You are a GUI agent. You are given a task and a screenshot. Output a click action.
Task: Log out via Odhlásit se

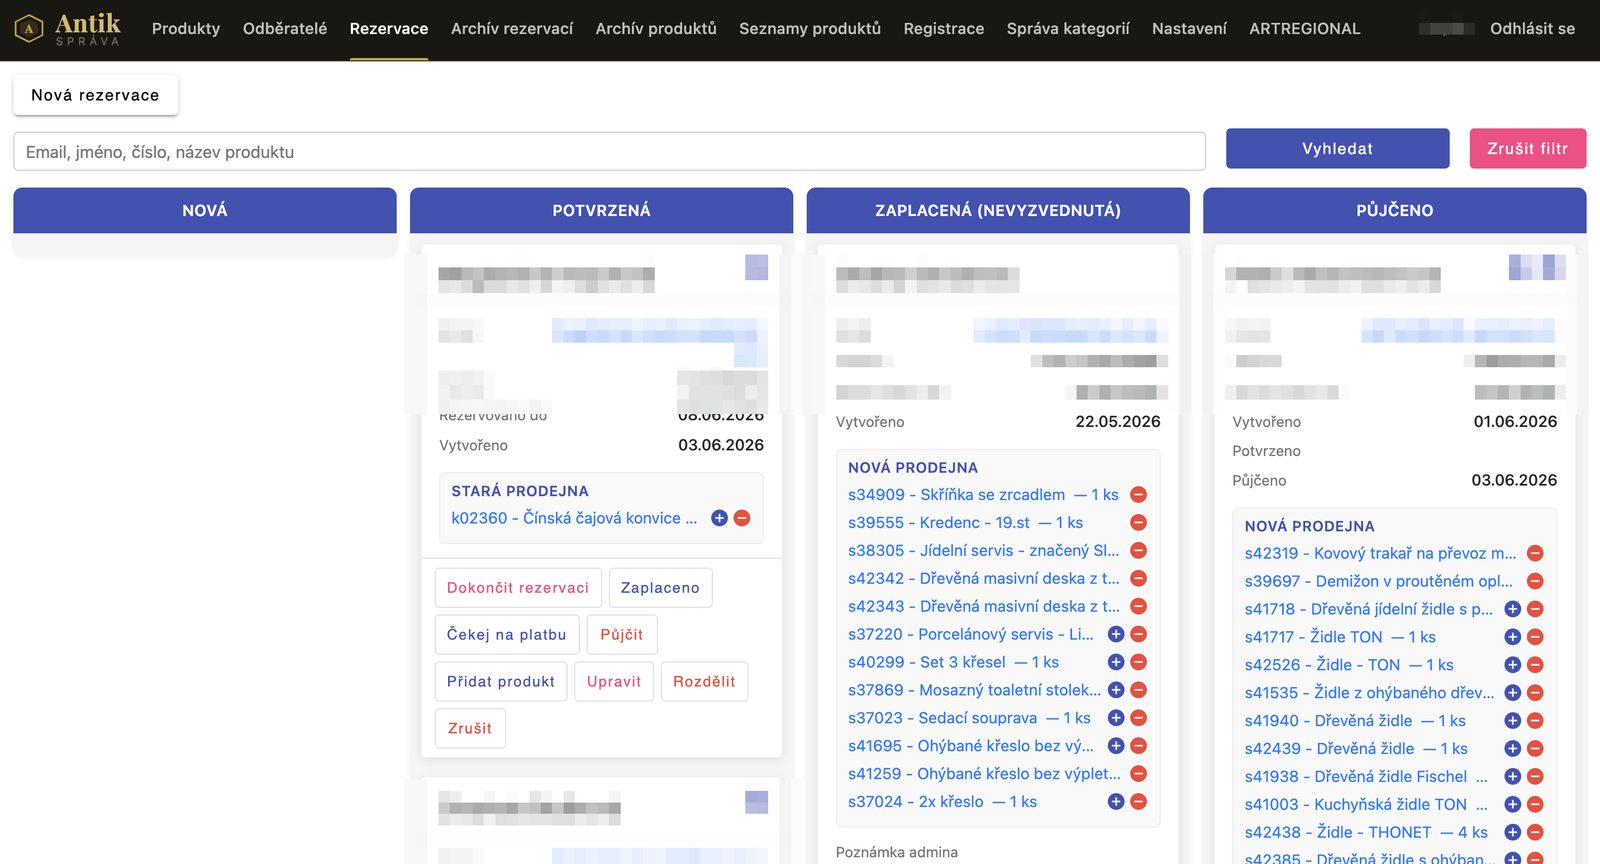[1532, 29]
